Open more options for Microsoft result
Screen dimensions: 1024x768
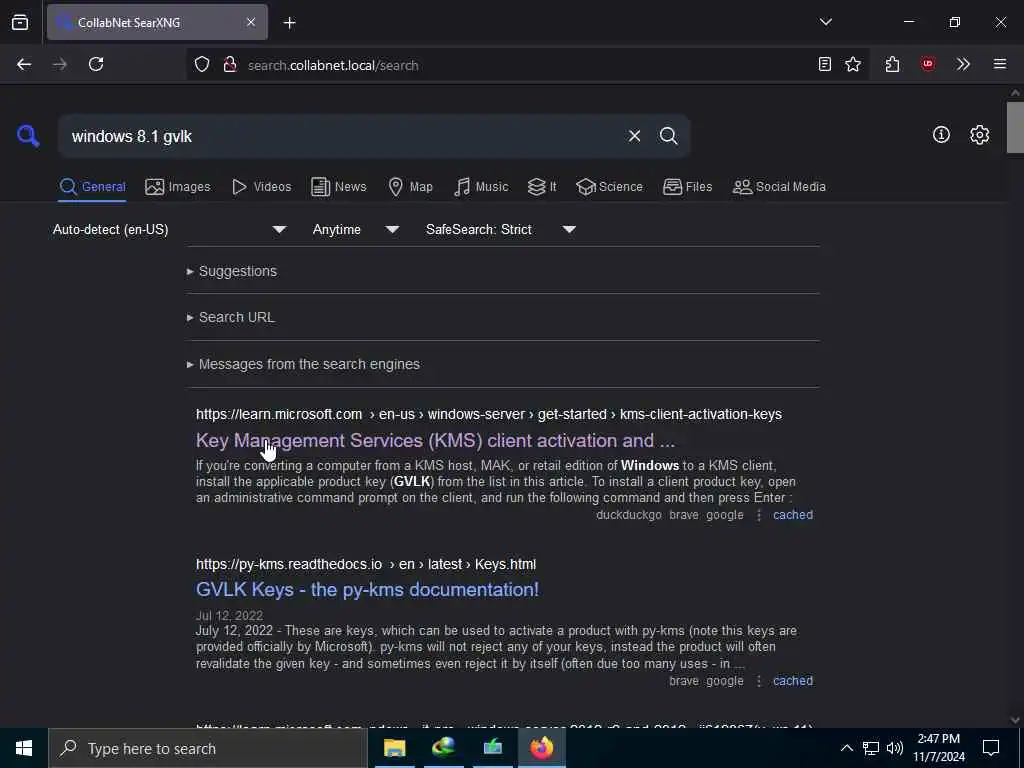pyautogui.click(x=758, y=515)
